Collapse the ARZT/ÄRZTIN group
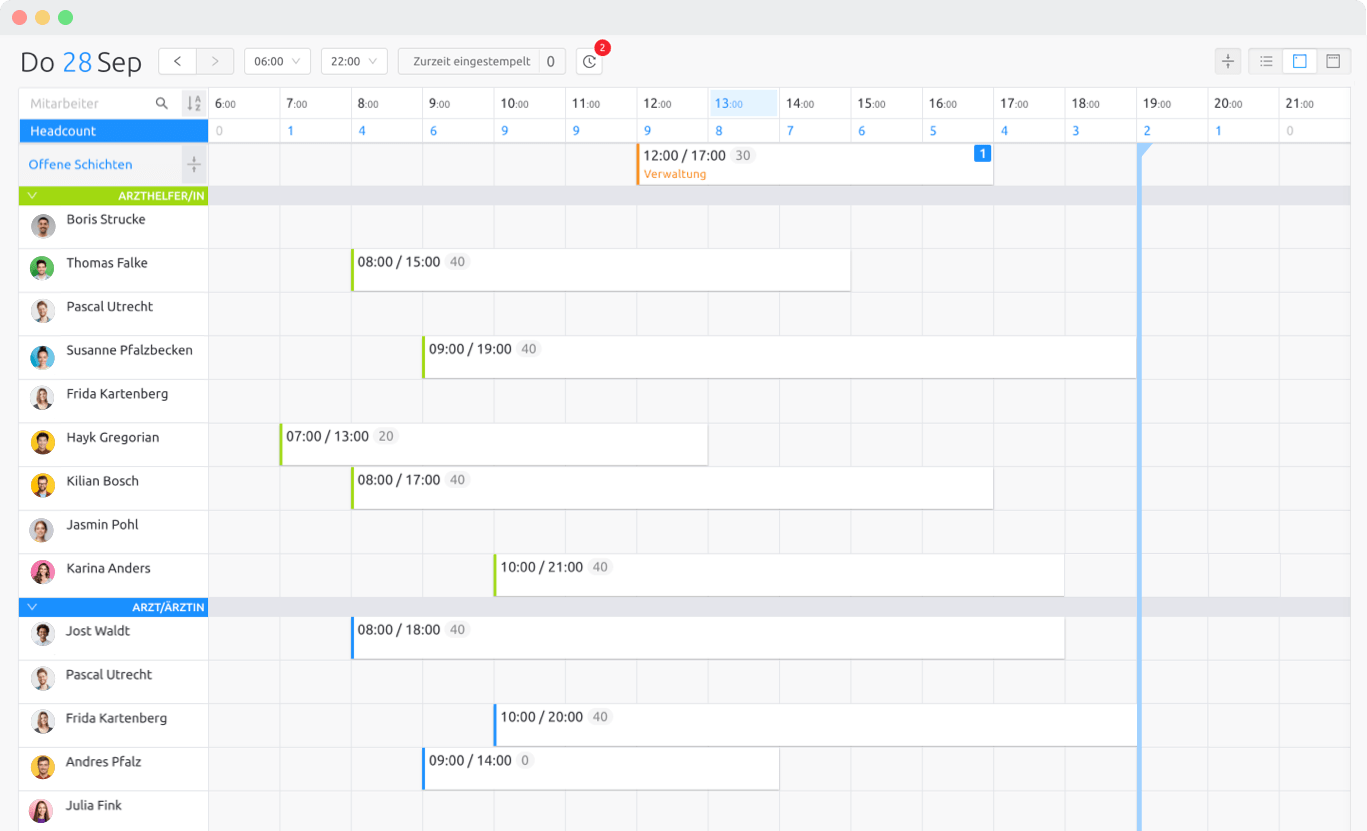Viewport: 1367px width, 831px height. [32, 607]
